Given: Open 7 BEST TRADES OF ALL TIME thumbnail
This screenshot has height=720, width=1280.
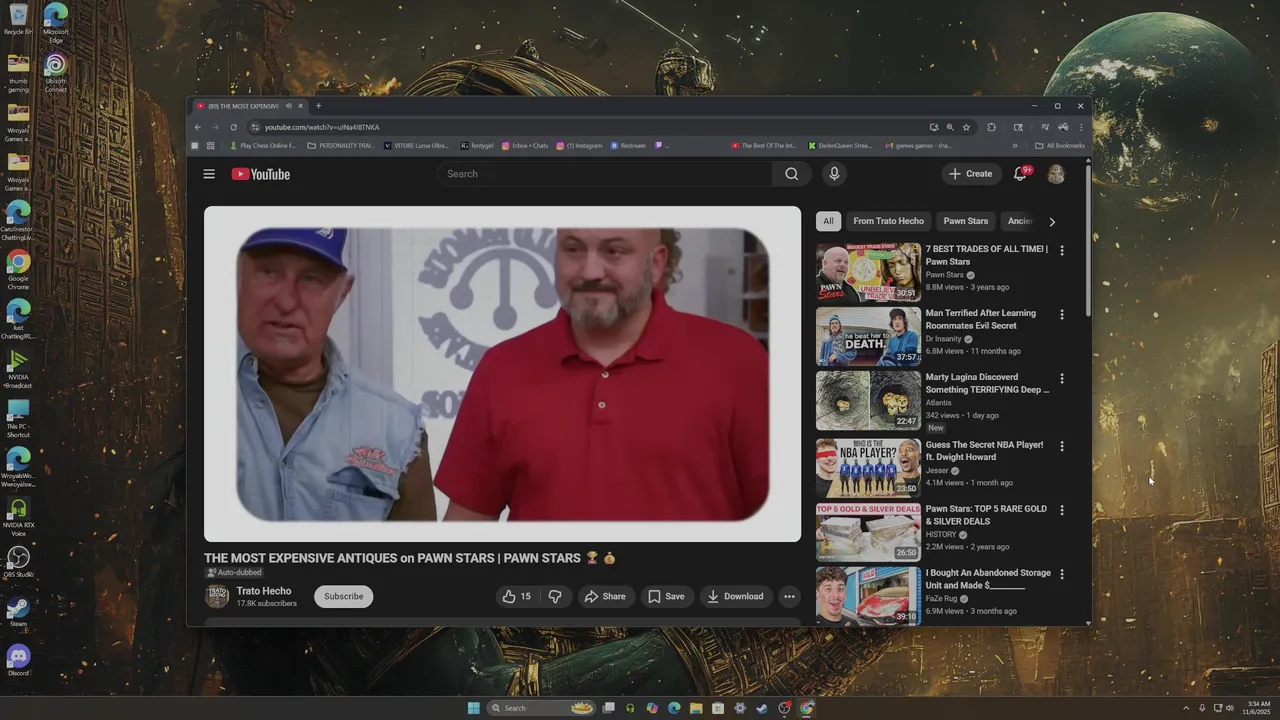Looking at the screenshot, I should click(868, 272).
